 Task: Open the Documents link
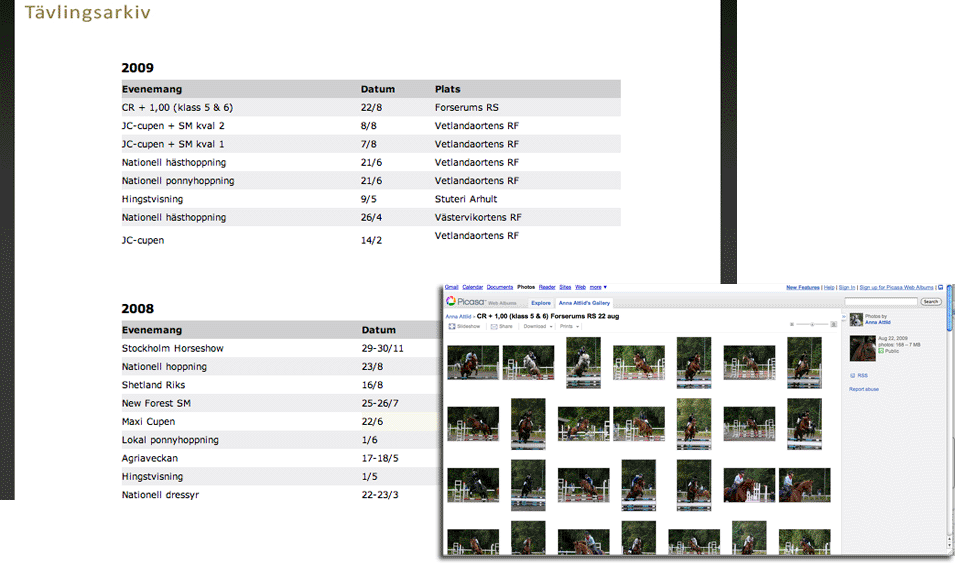pos(500,287)
